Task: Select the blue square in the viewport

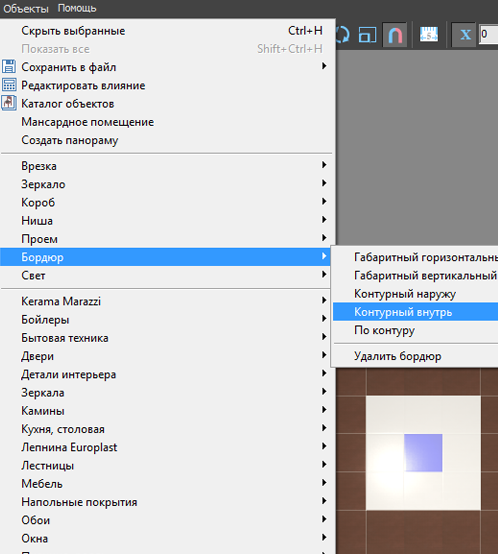Action: 423,453
